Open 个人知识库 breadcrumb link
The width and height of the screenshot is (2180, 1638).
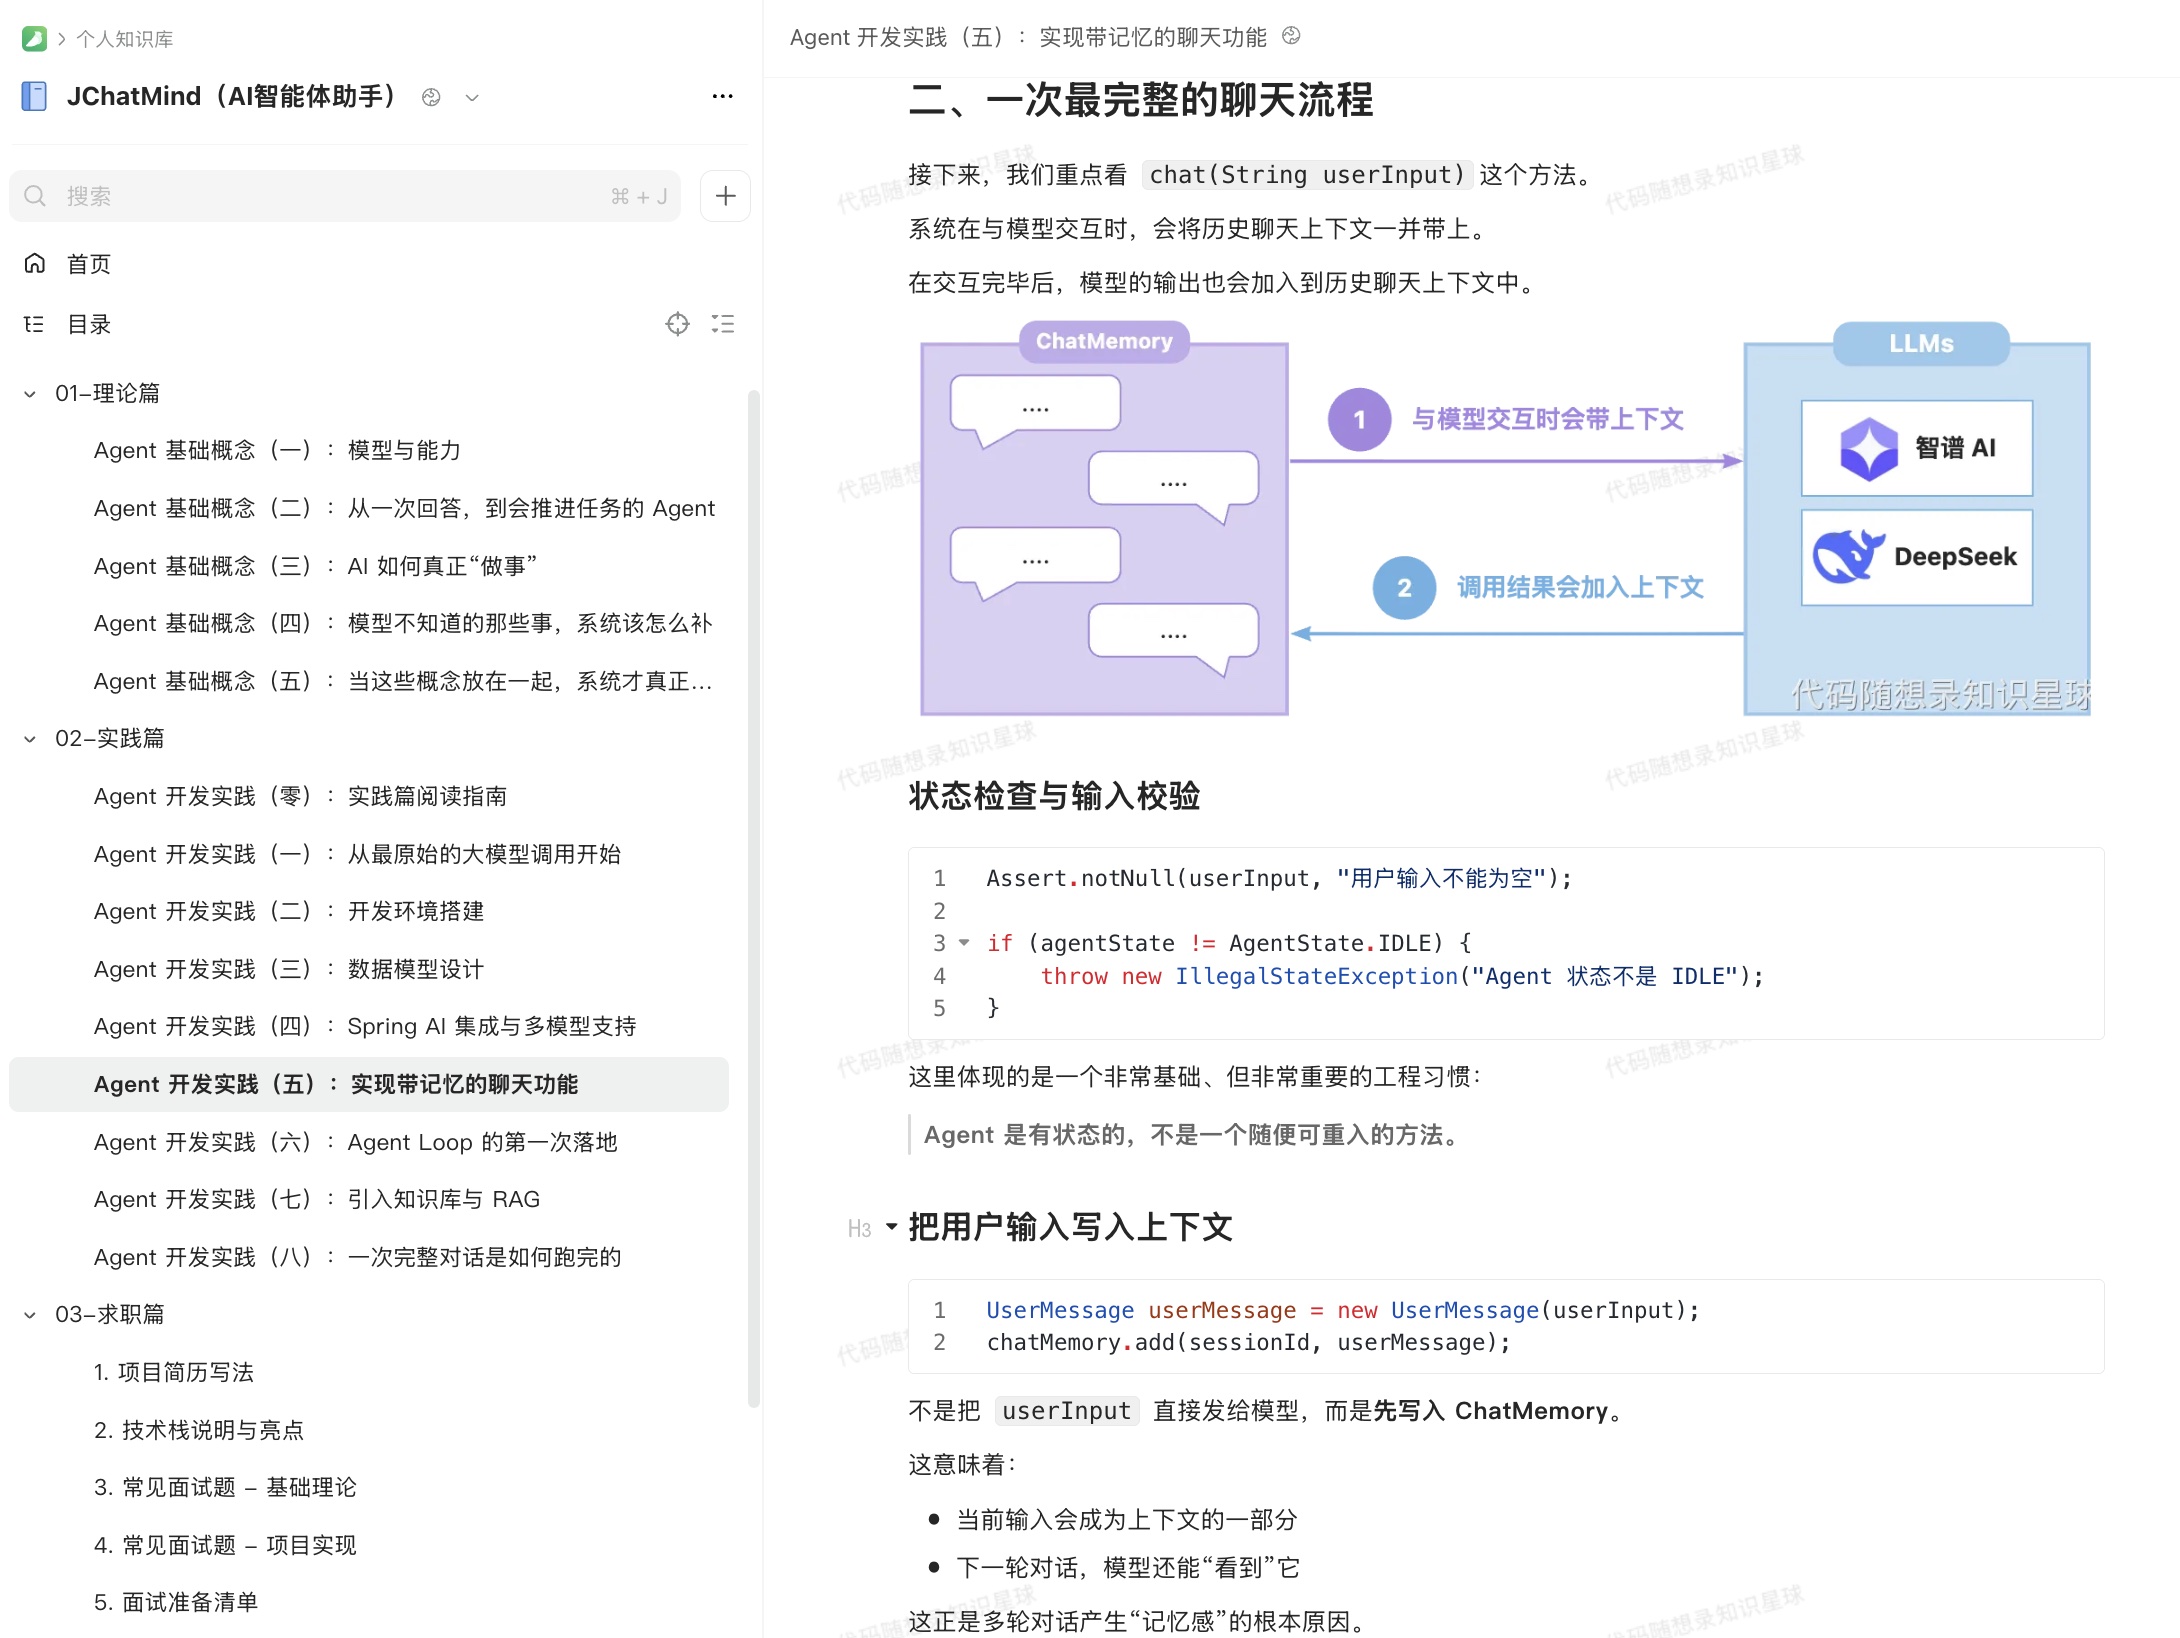(125, 39)
